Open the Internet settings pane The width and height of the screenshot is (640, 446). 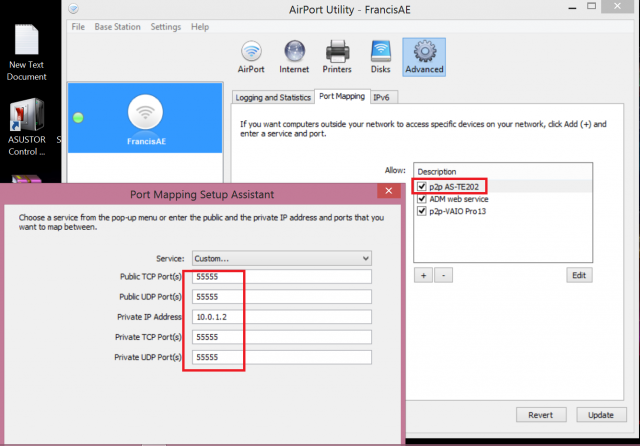pyautogui.click(x=294, y=57)
